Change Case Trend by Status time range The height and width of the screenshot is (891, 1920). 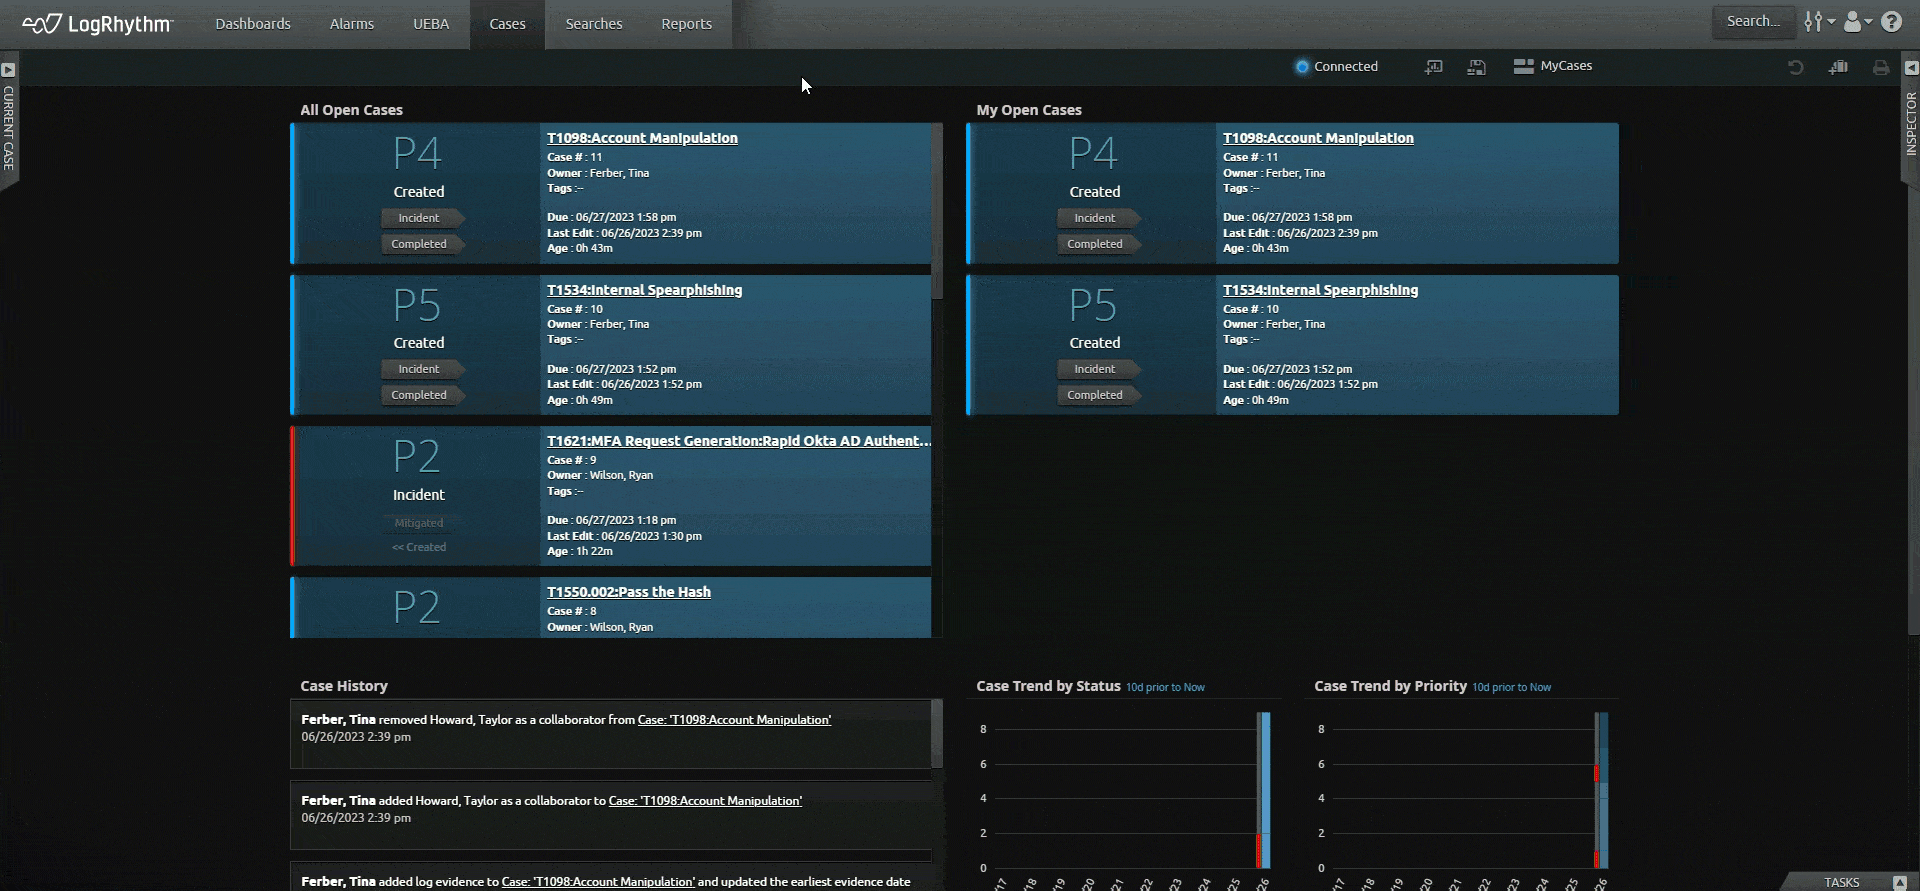point(1165,687)
